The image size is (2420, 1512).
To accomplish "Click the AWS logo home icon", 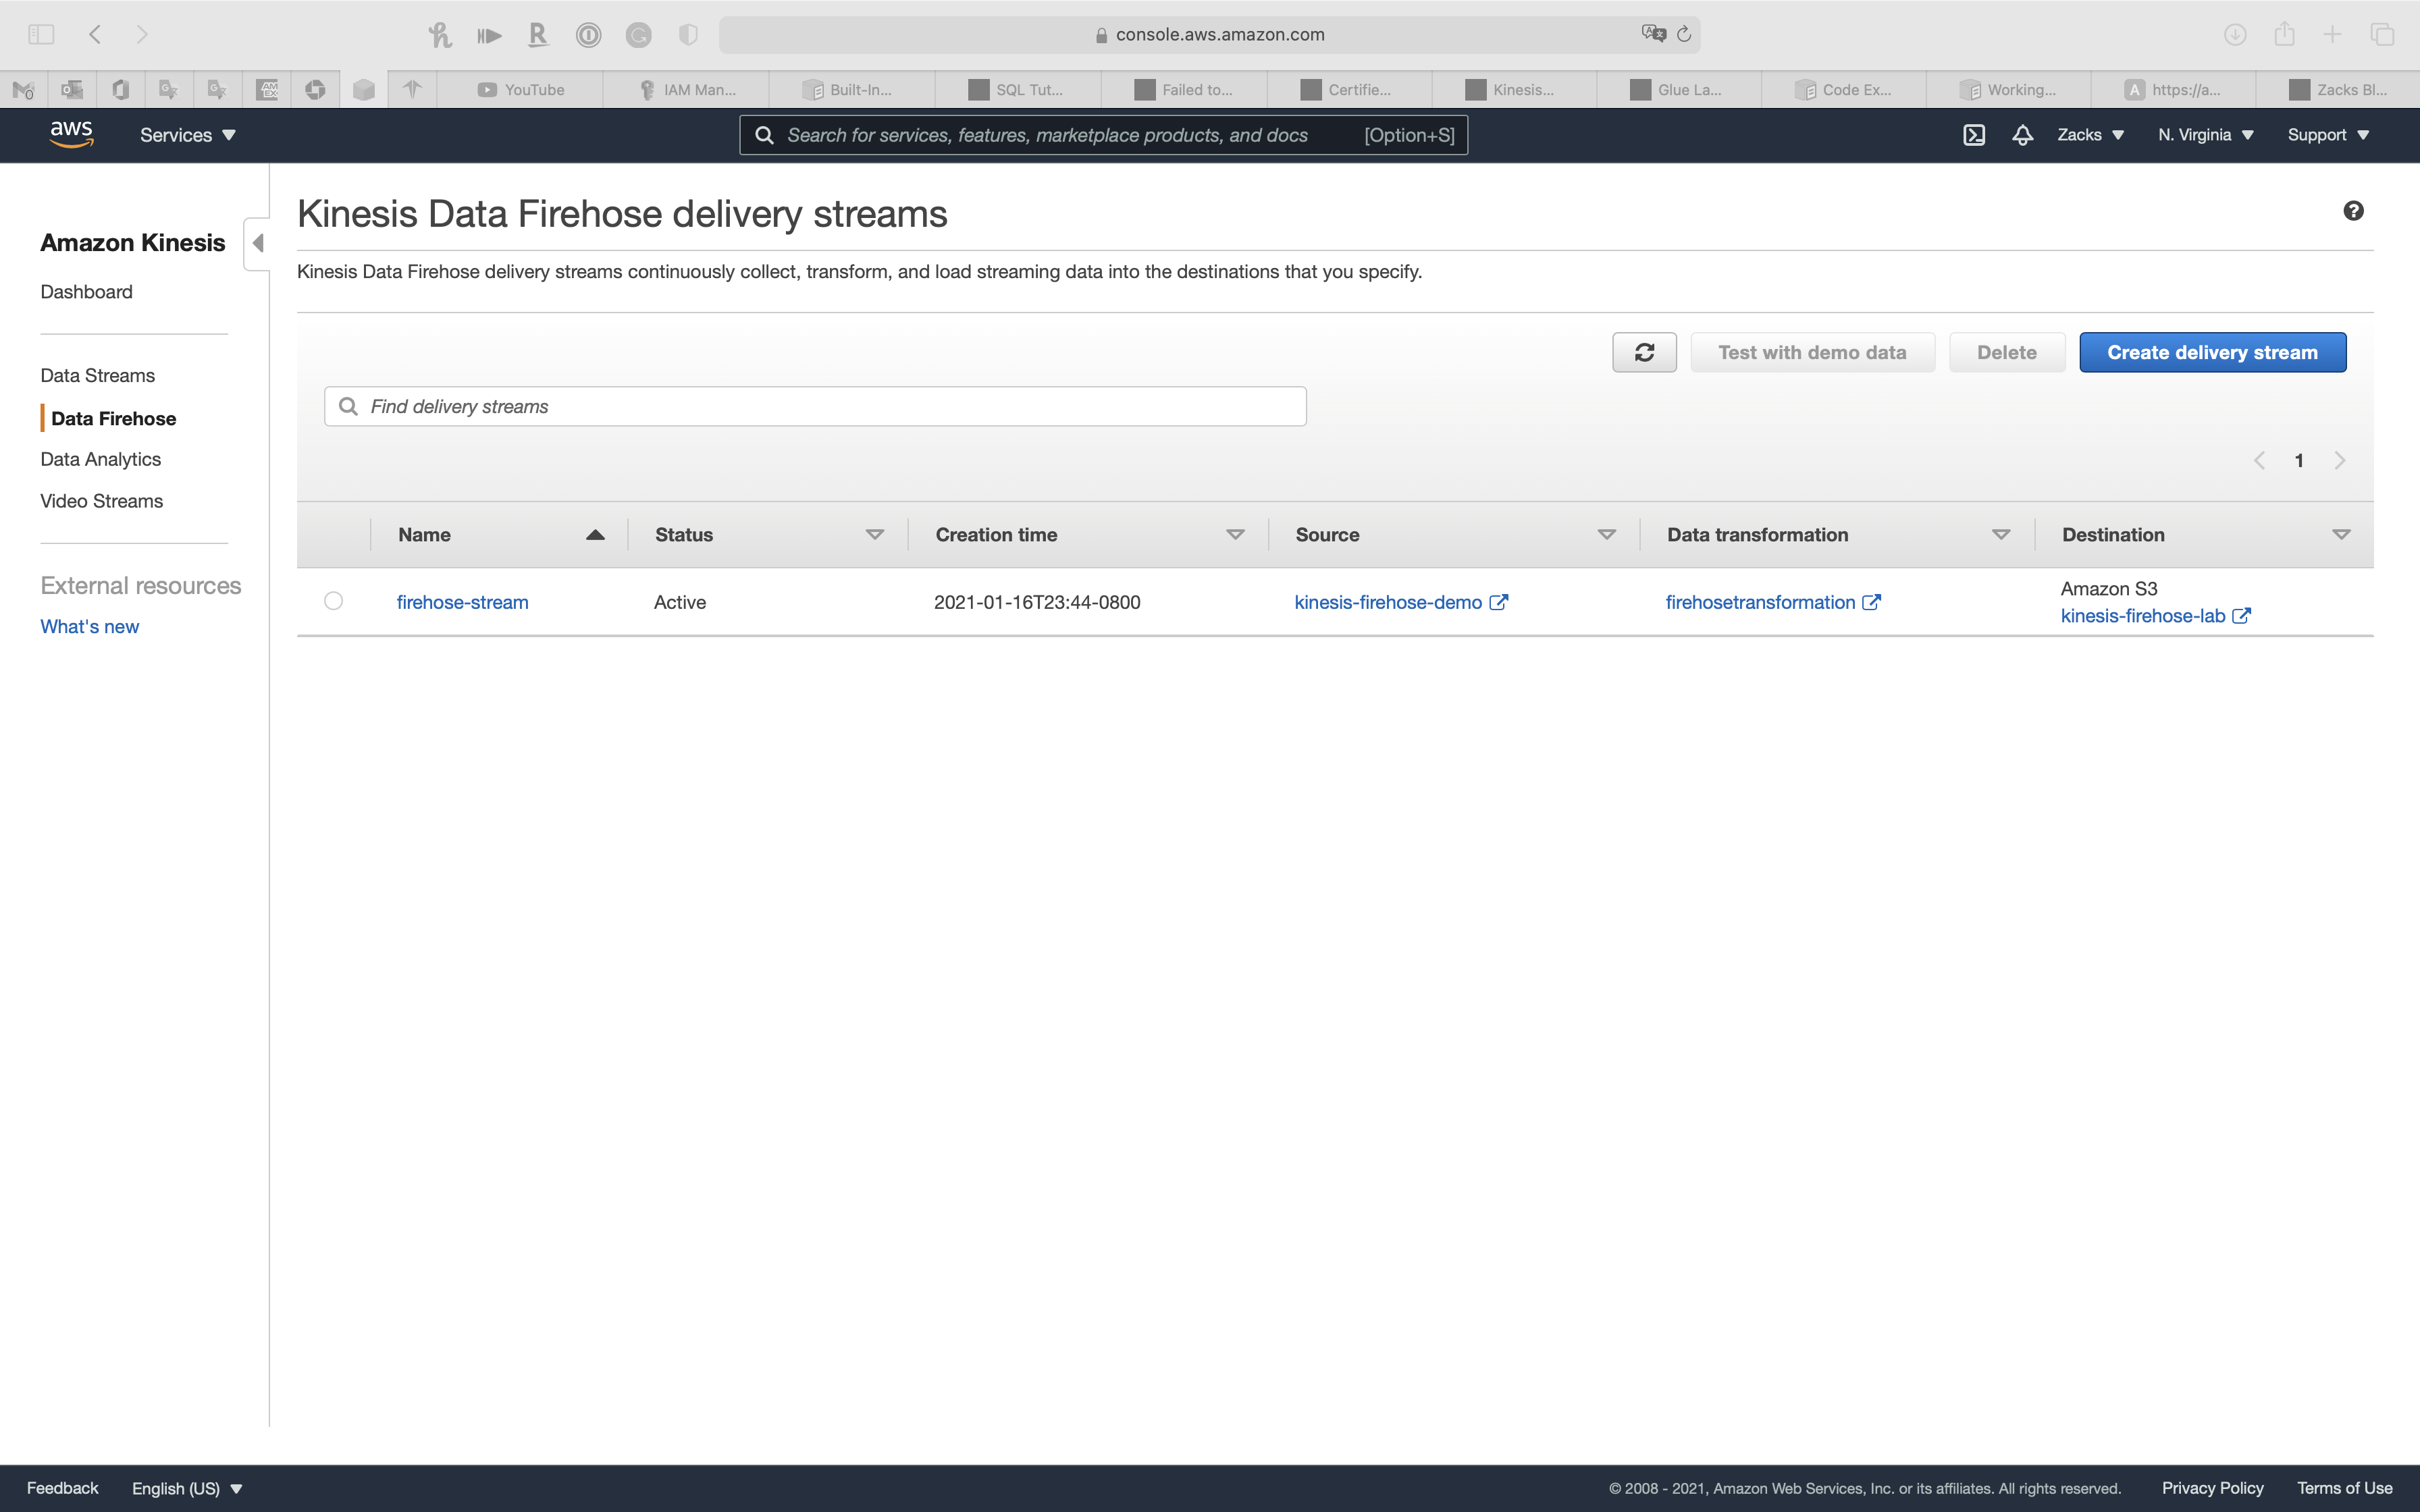I will coord(71,134).
